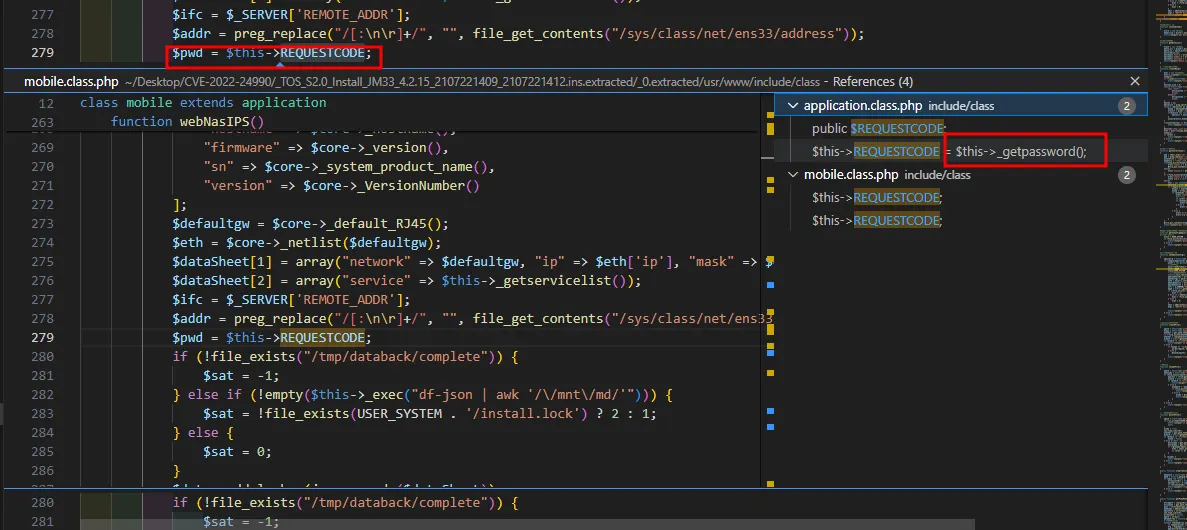The image size is (1187, 530).
Task: Jump to sticky 'function webNasIPS()' line
Action: click(x=187, y=121)
